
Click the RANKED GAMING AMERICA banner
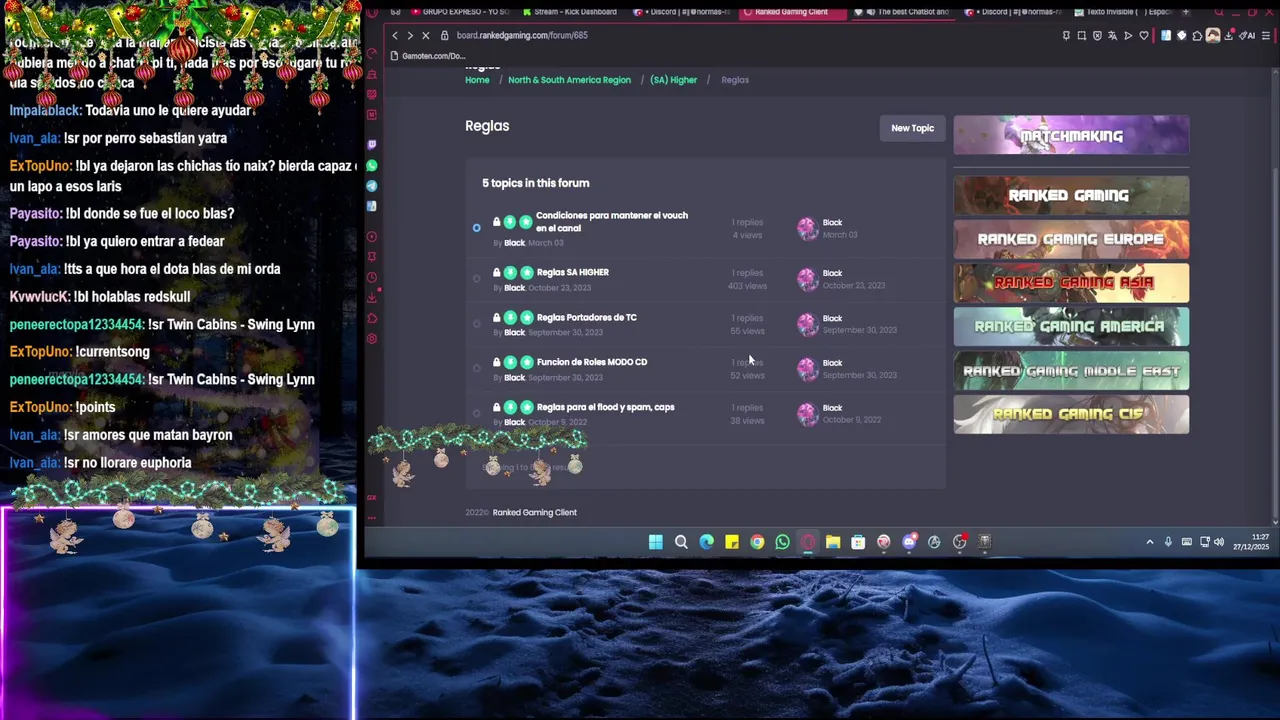1071,326
